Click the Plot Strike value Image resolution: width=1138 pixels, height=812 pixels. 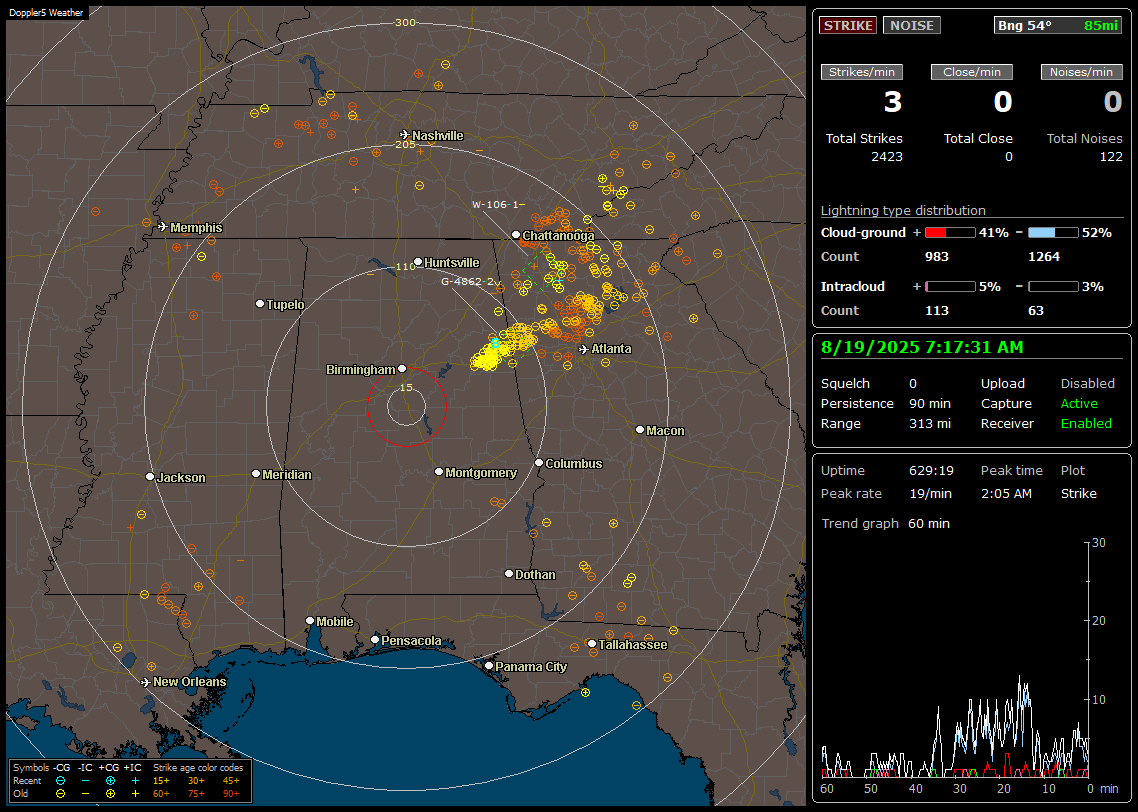[x=1078, y=493]
